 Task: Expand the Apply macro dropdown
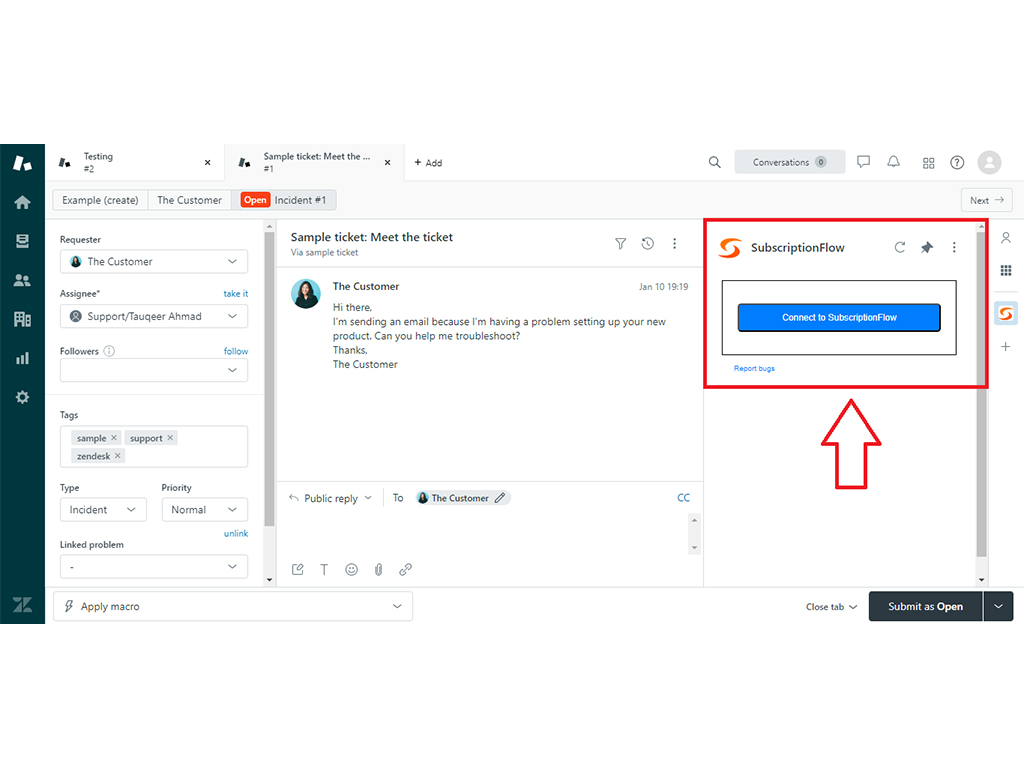point(232,606)
